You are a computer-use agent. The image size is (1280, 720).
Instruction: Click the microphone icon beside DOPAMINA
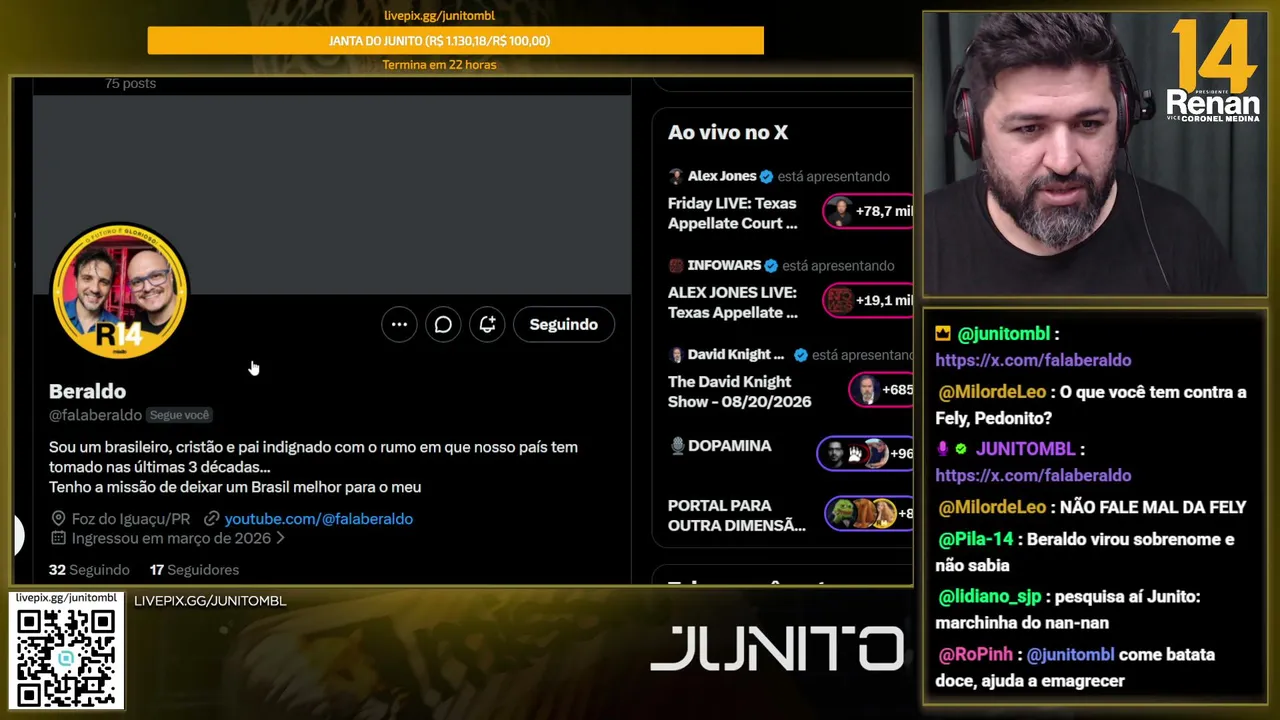click(677, 446)
